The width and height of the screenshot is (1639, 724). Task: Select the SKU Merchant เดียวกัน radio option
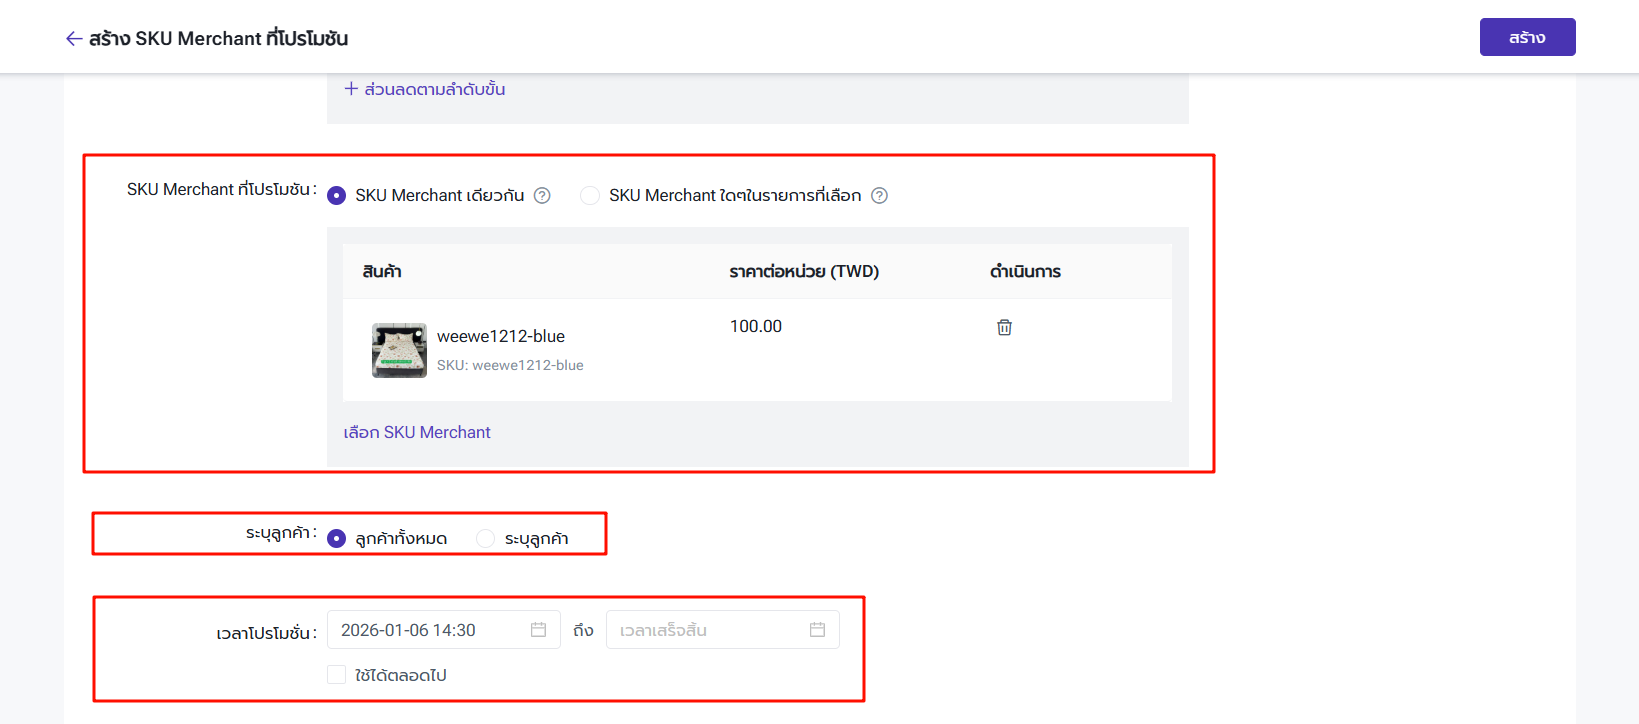click(x=337, y=196)
